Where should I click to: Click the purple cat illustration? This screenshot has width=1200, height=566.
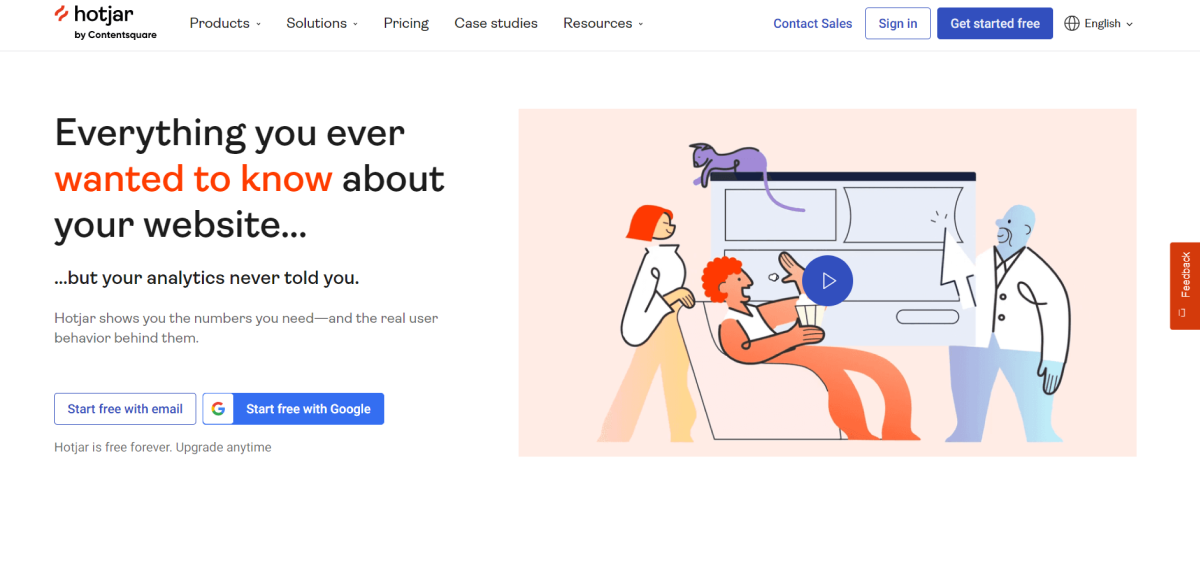(x=728, y=163)
